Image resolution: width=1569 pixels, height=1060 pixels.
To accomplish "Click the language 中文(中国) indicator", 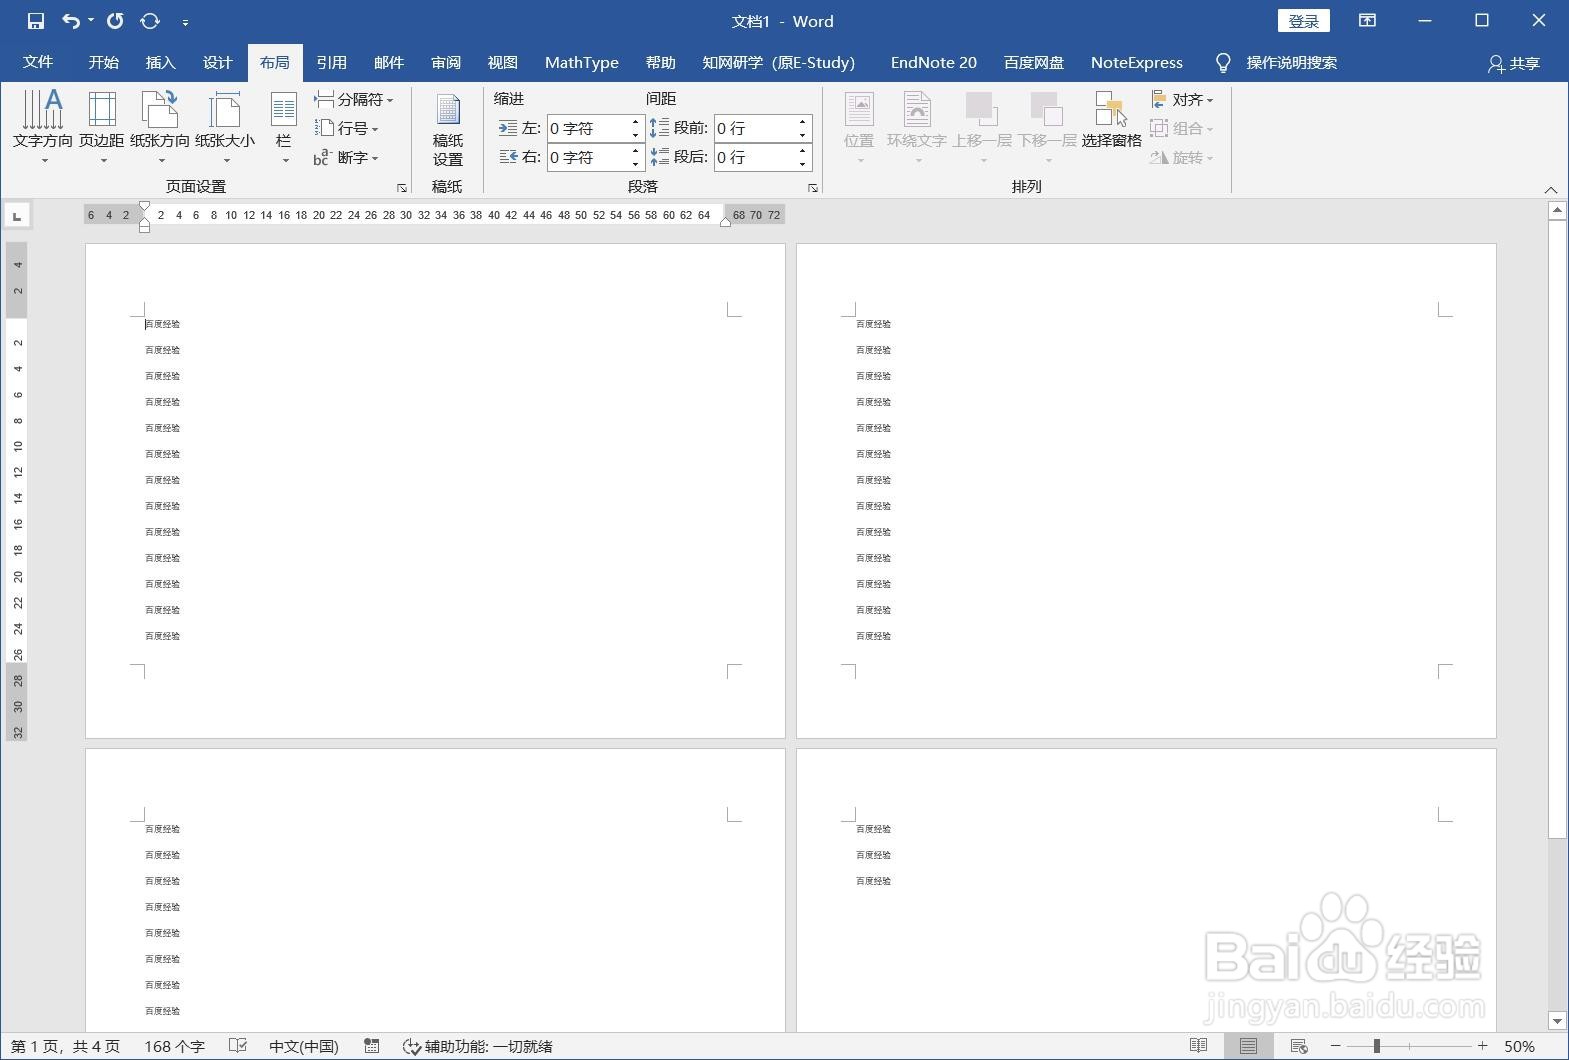I will click(304, 1046).
